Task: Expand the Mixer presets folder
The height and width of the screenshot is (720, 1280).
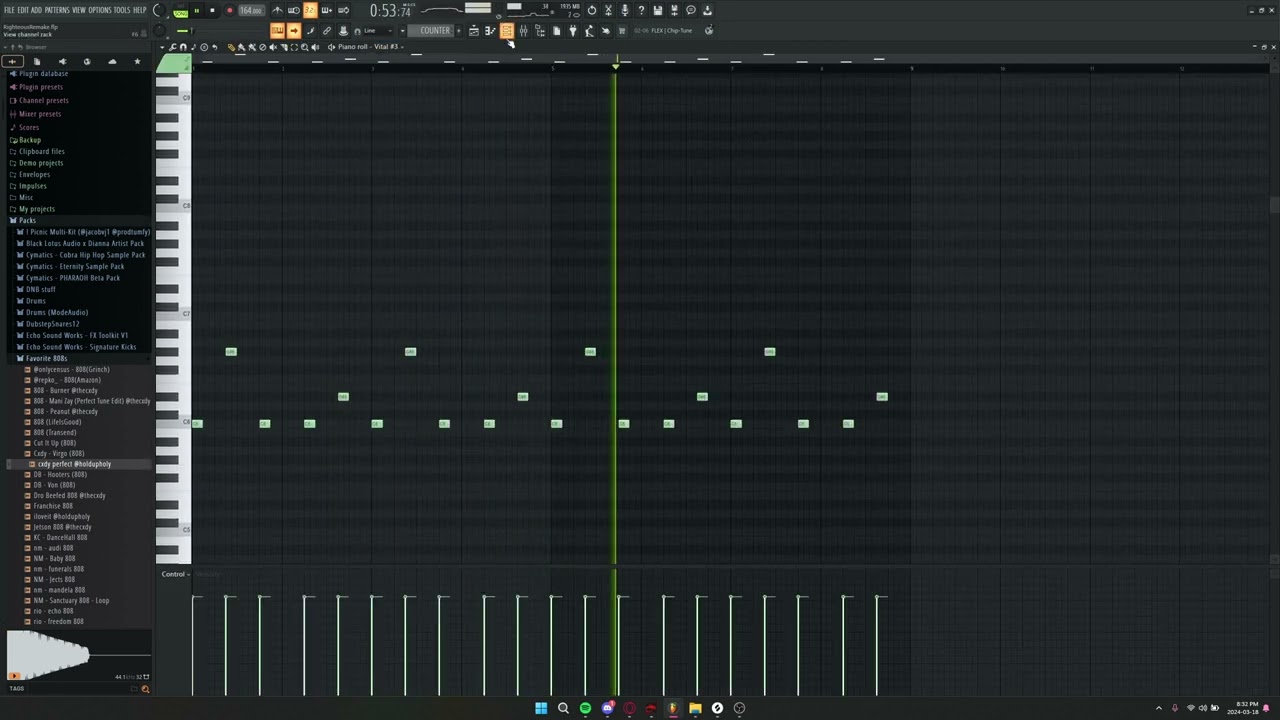Action: (39, 113)
